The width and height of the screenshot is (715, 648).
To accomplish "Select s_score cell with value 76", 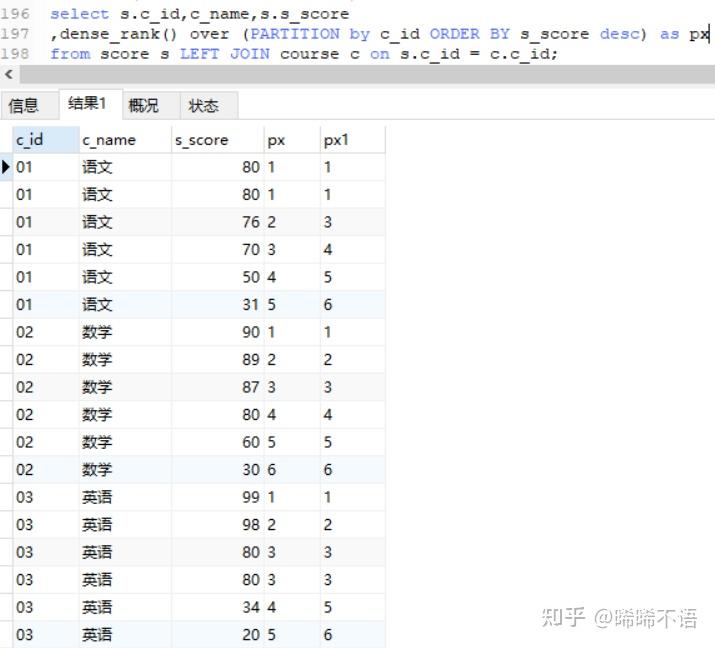I will point(218,222).
